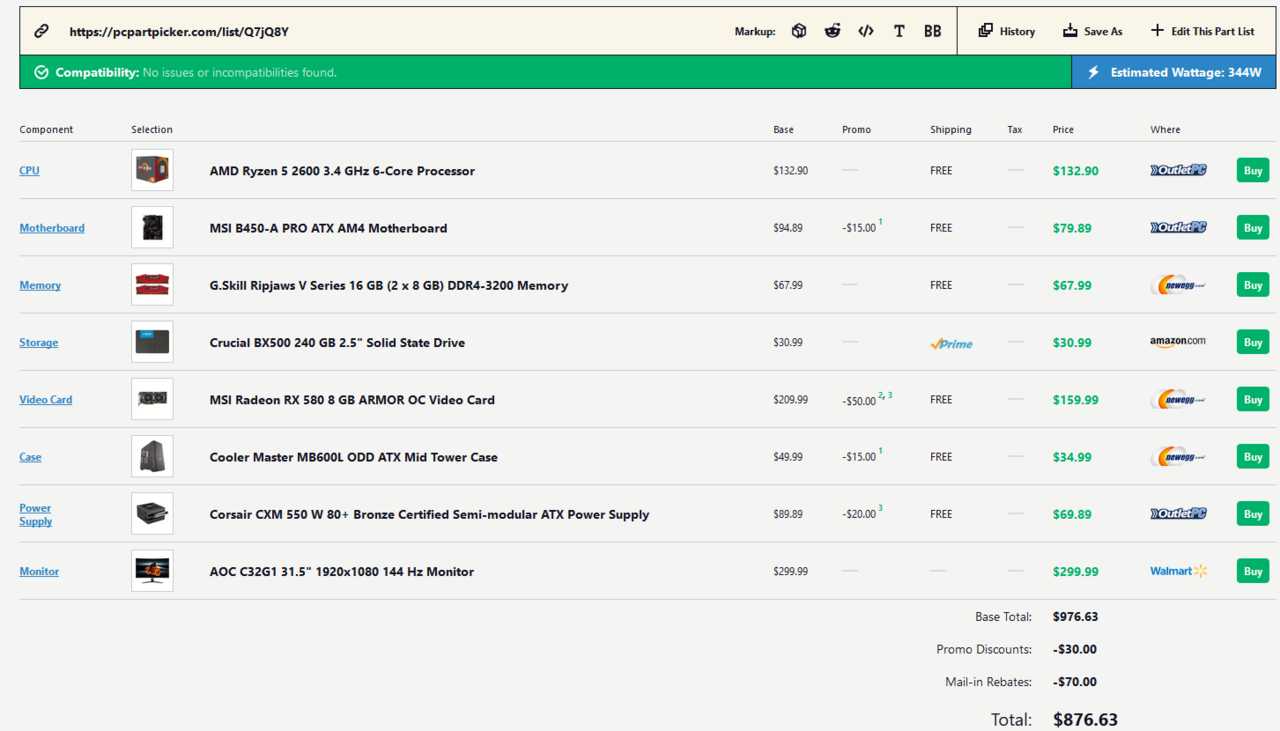Open G.Skill Ripjaws V memory name
The height and width of the screenshot is (731, 1280).
point(389,285)
